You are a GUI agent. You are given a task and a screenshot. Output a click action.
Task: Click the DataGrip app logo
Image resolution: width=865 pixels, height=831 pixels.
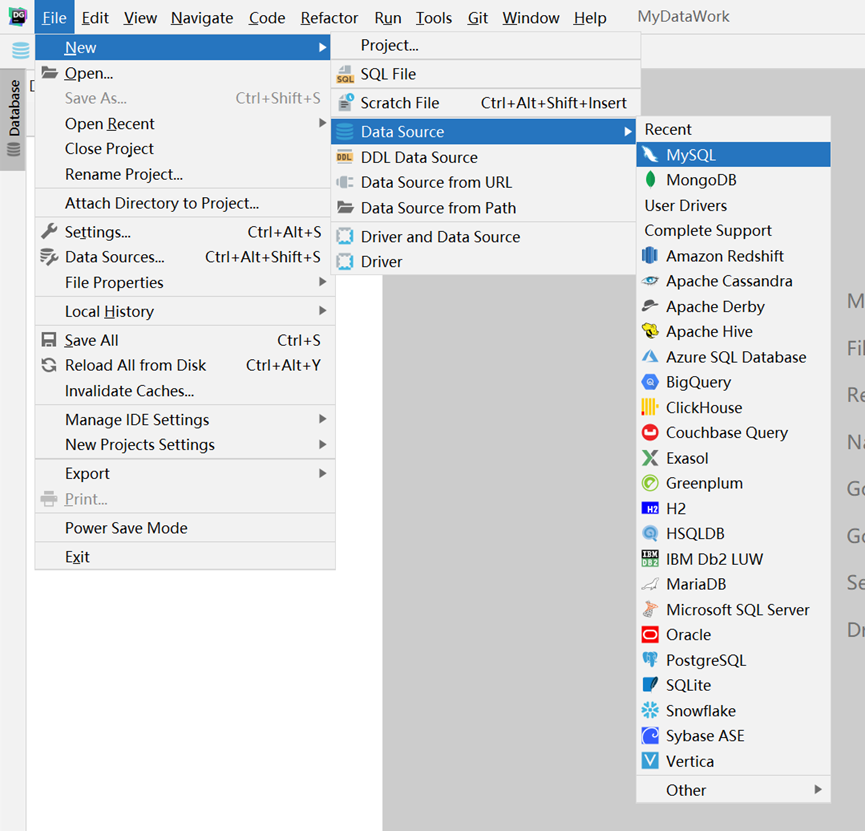[x=18, y=17]
